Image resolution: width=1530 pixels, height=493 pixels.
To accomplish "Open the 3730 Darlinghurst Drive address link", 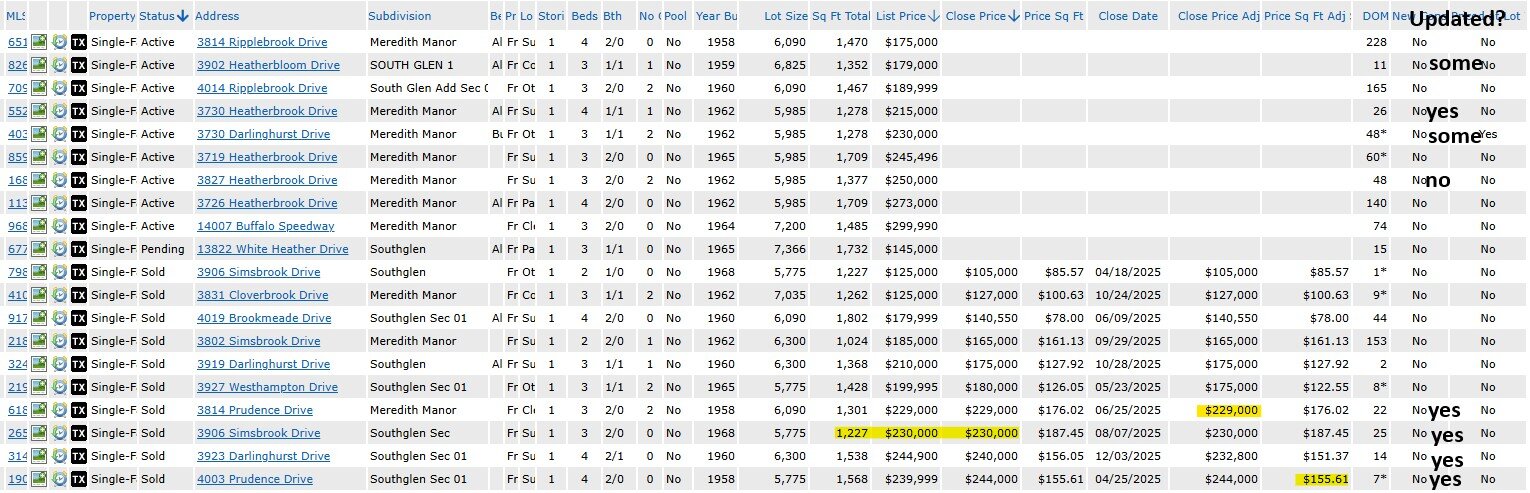I will tap(263, 134).
